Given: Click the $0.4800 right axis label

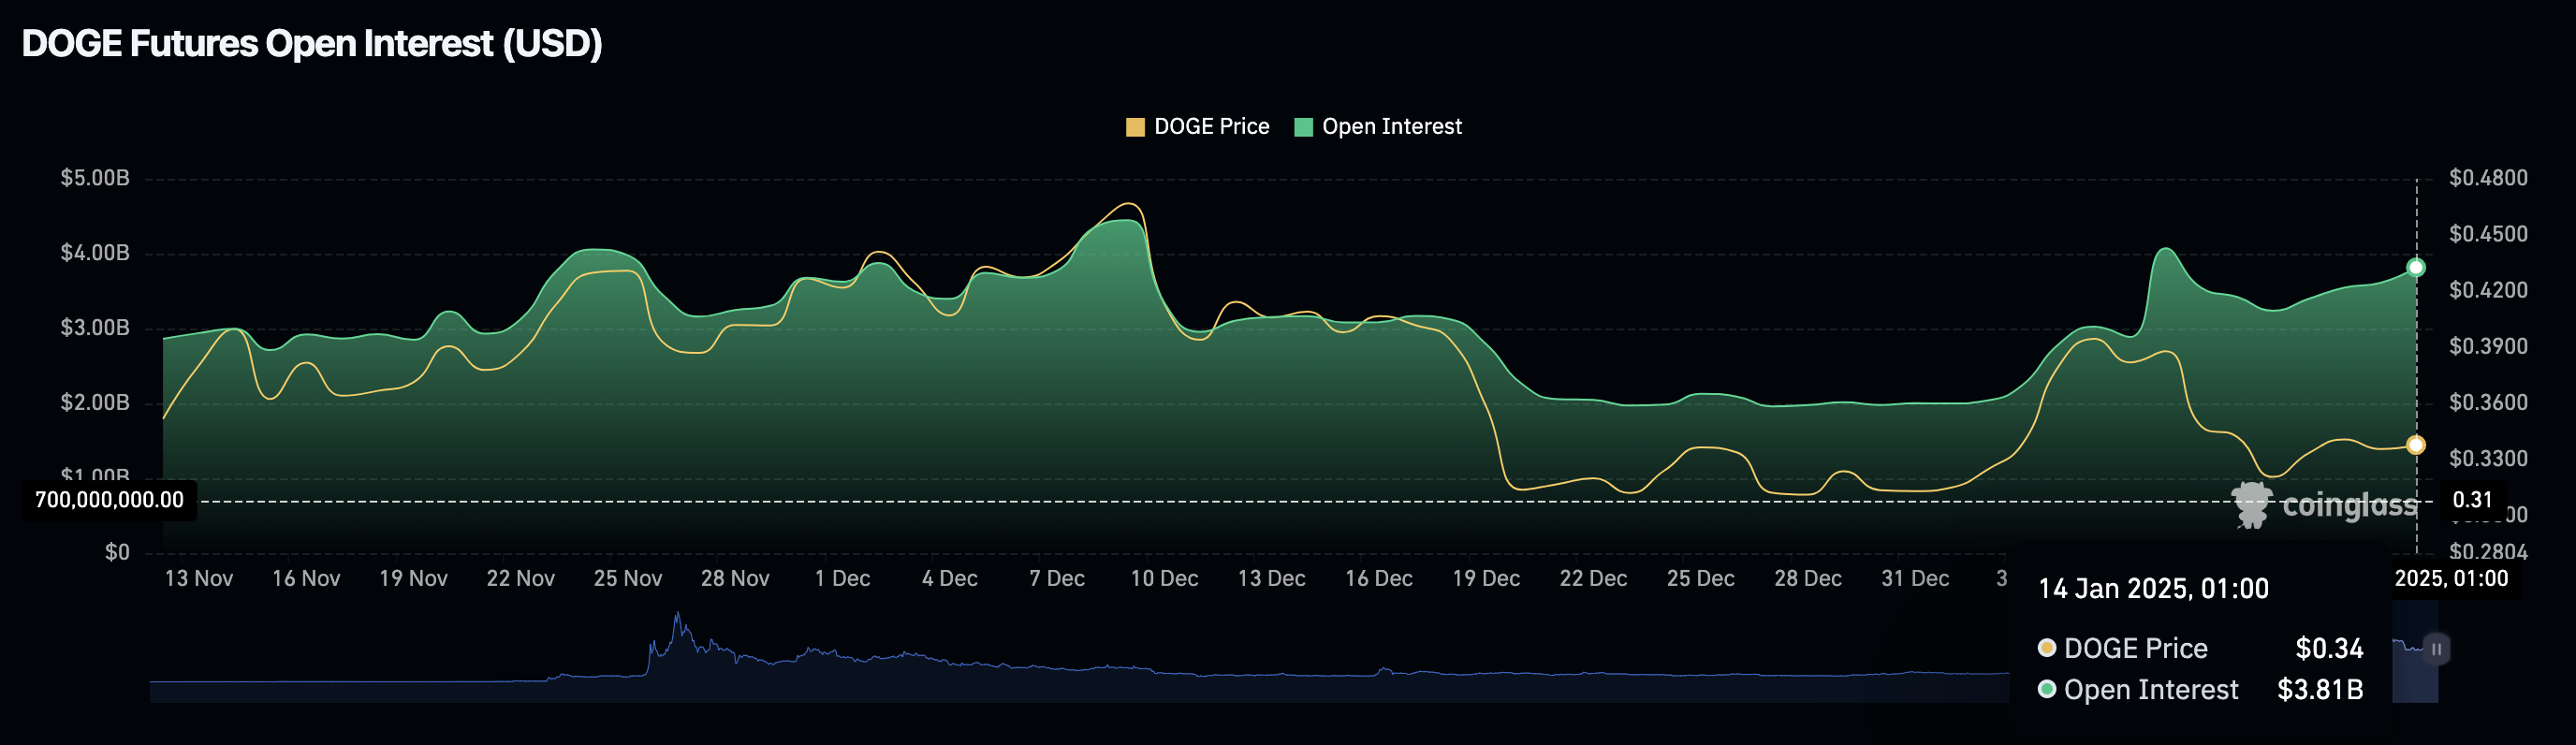Looking at the screenshot, I should (2488, 178).
